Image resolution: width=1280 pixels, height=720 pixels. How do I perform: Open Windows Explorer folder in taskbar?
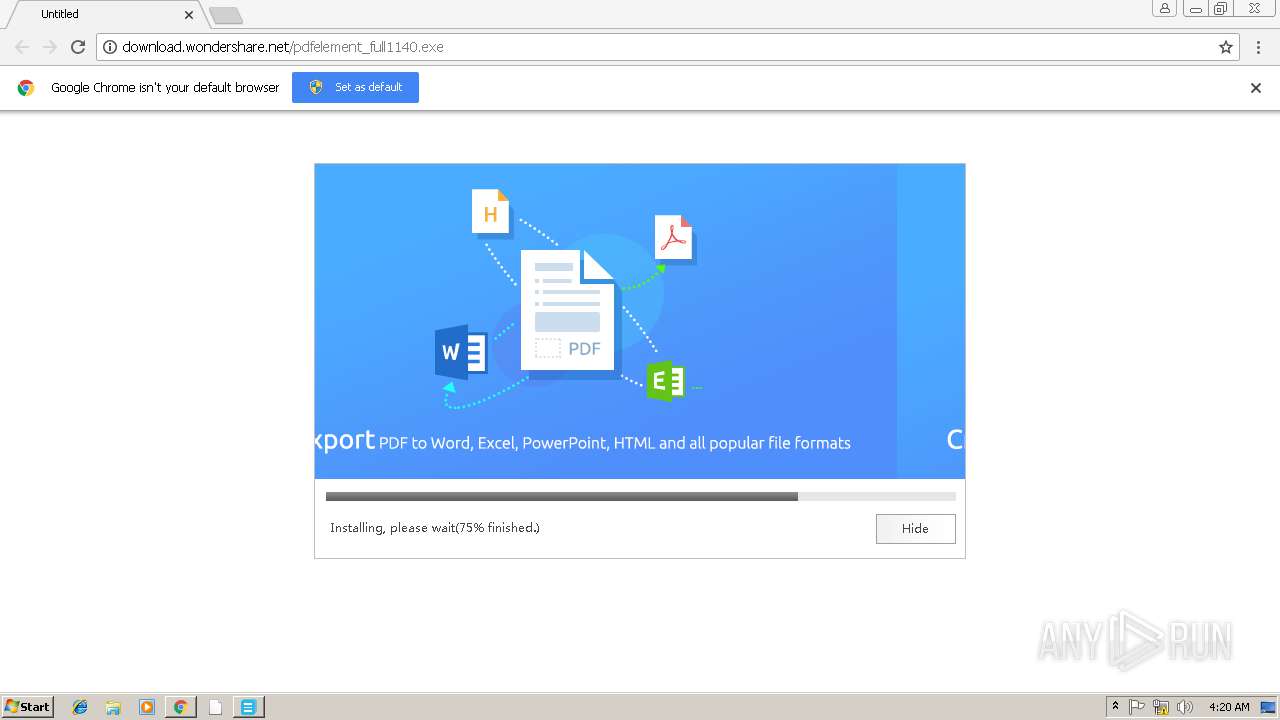coord(113,707)
